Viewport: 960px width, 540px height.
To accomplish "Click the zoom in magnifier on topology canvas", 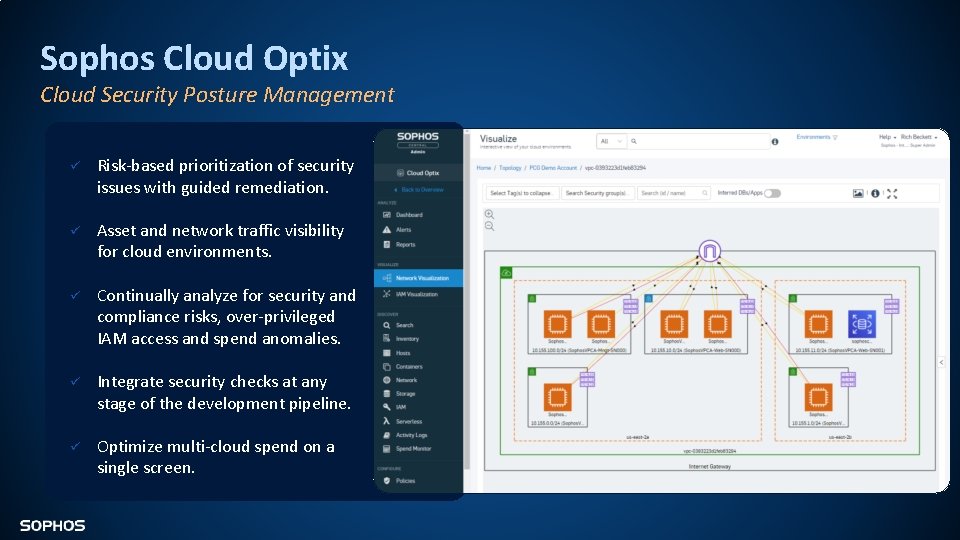I will pos(489,214).
